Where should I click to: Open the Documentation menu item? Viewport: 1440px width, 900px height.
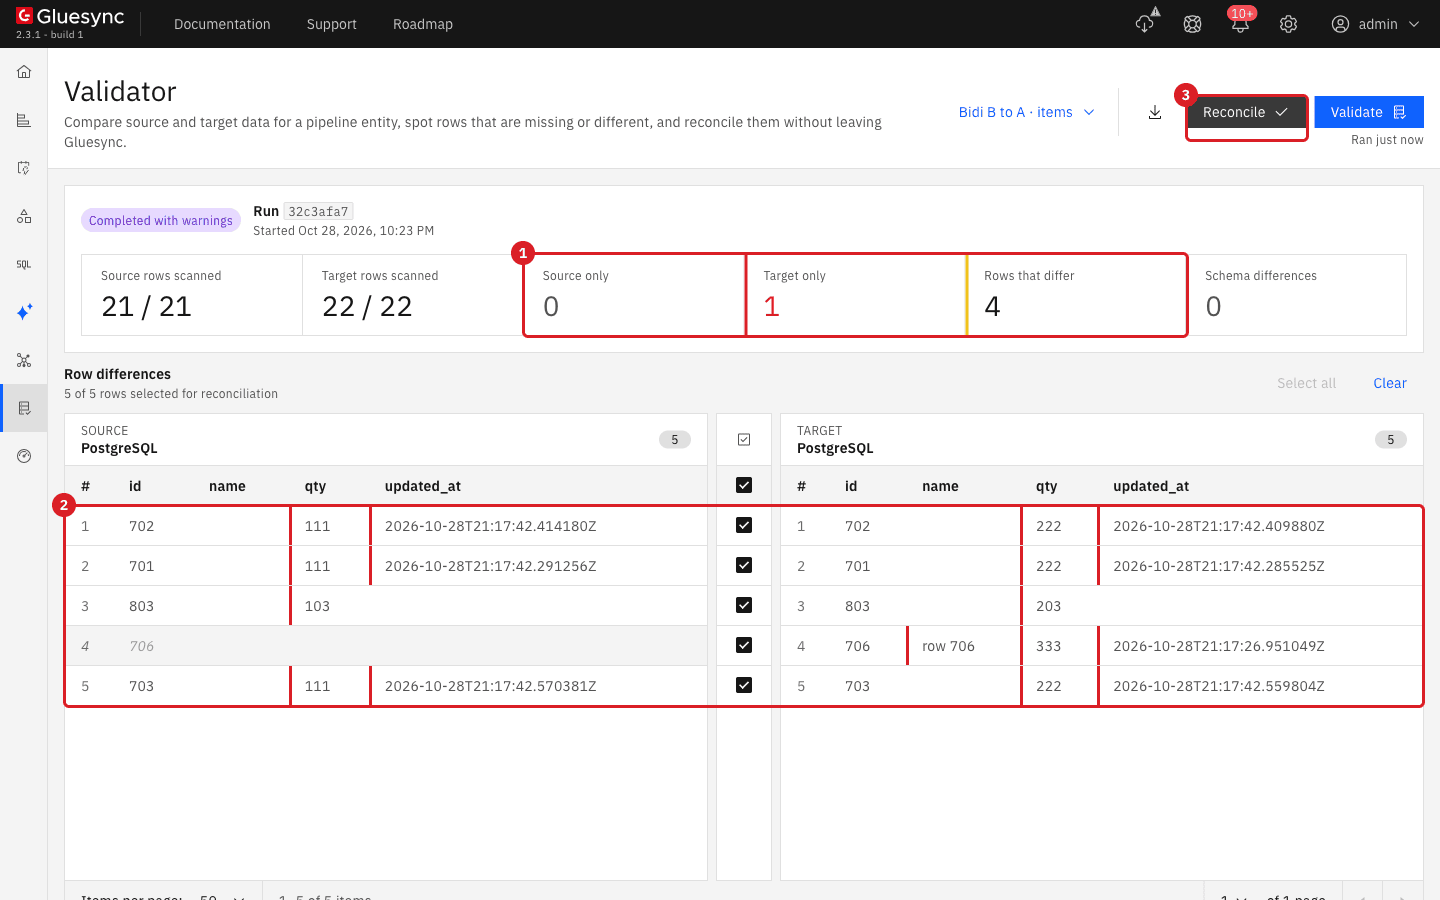222,24
